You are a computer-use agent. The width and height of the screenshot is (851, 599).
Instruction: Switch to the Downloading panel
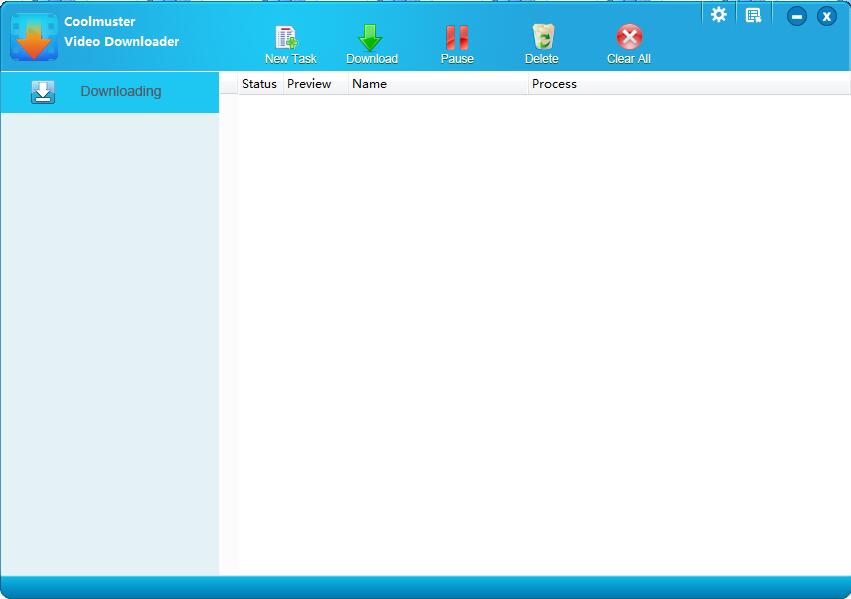point(120,91)
